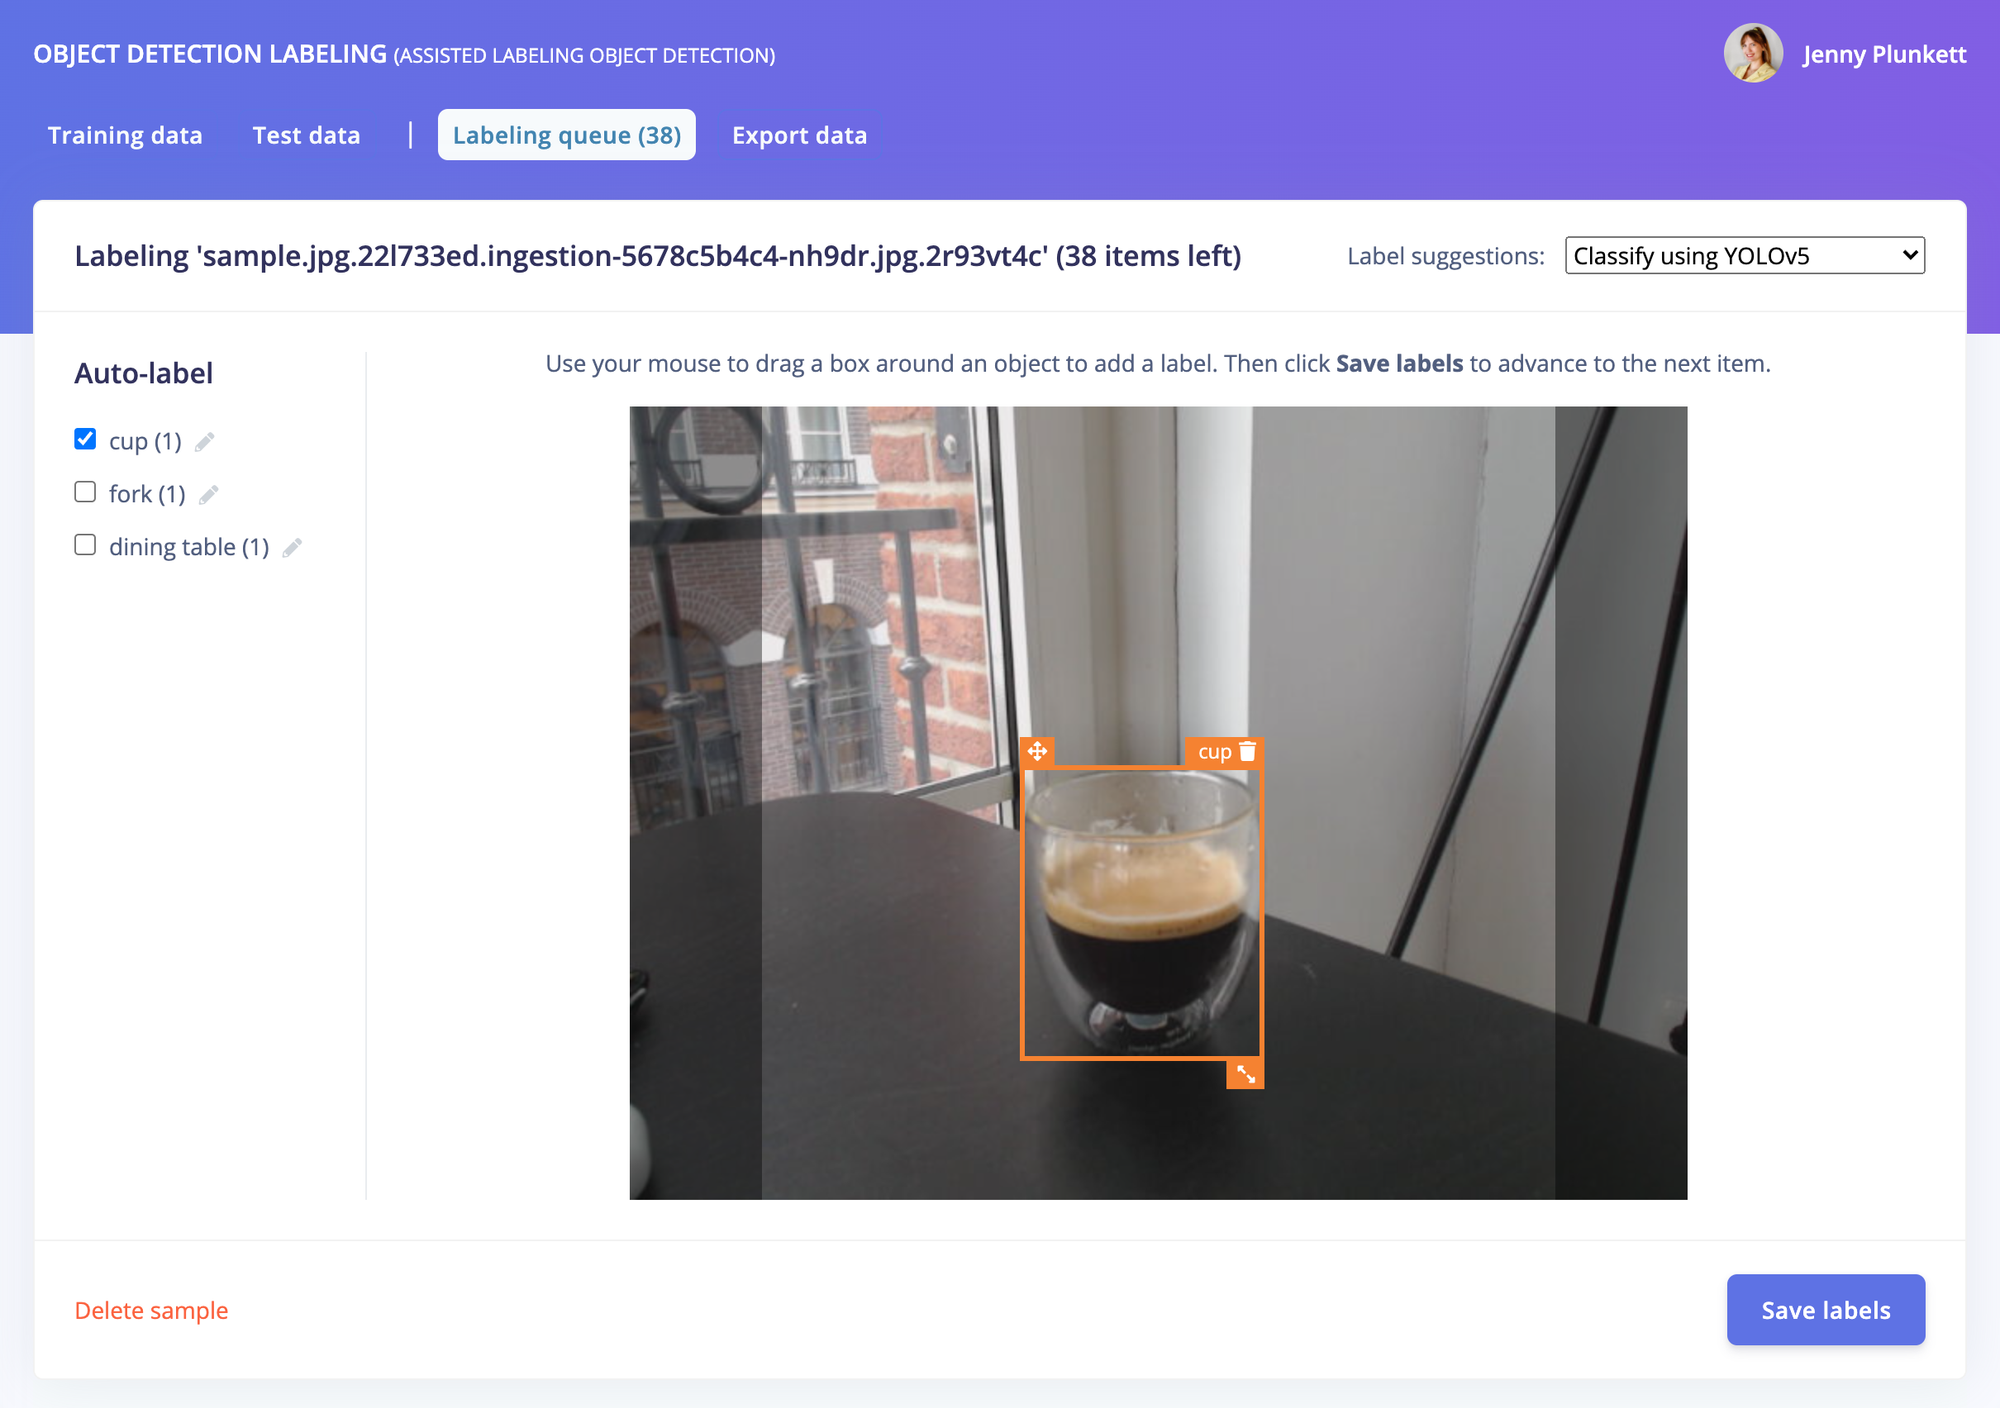The image size is (2000, 1408).
Task: Edit the dining table label pencil icon
Action: (x=292, y=548)
